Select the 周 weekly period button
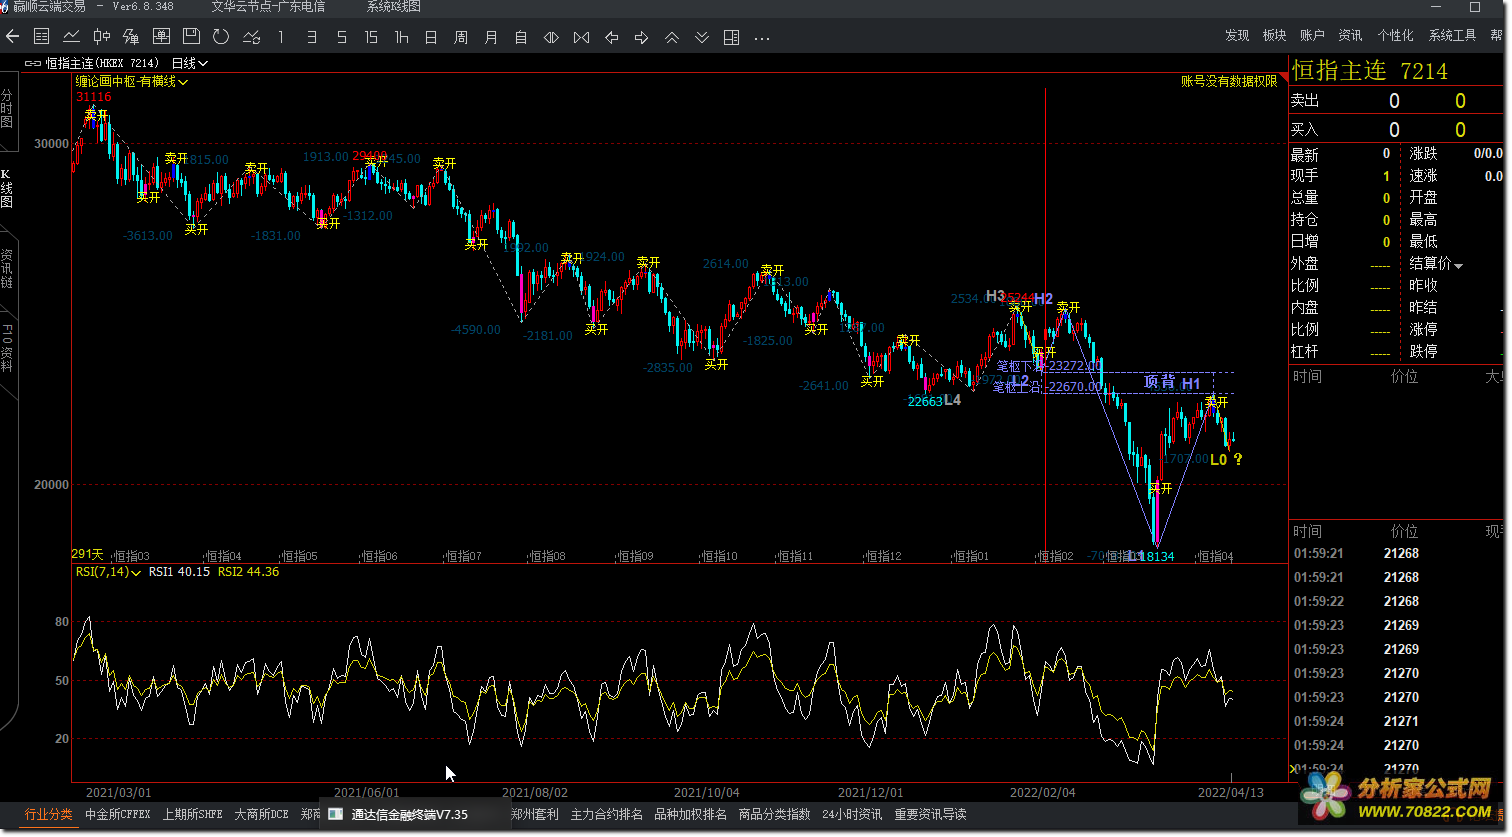The height and width of the screenshot is (837, 1512). [x=461, y=37]
